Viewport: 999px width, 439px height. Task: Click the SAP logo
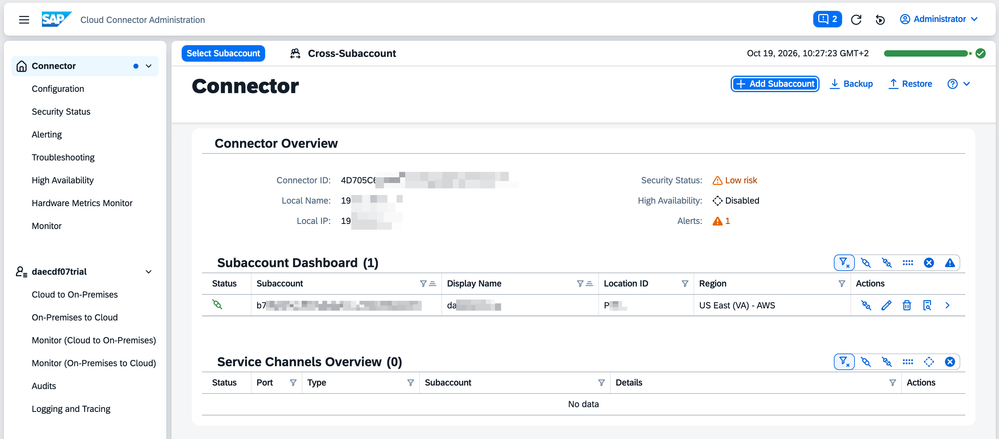(57, 20)
